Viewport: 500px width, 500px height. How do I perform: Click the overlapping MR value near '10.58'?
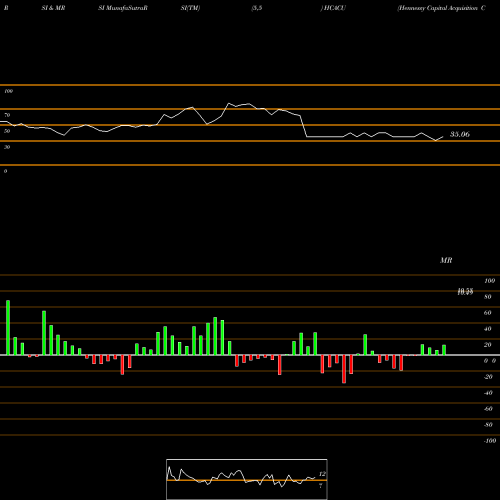point(465,292)
